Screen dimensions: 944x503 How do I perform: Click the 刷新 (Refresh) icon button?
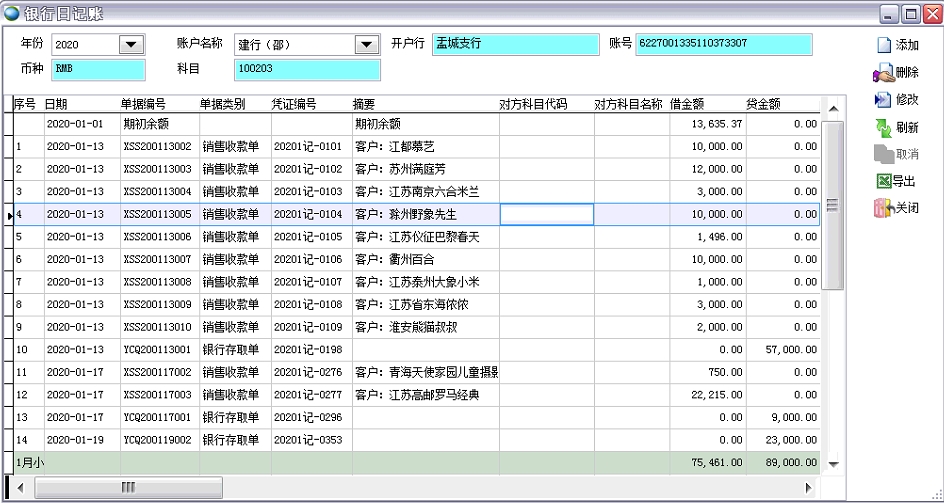(883, 127)
